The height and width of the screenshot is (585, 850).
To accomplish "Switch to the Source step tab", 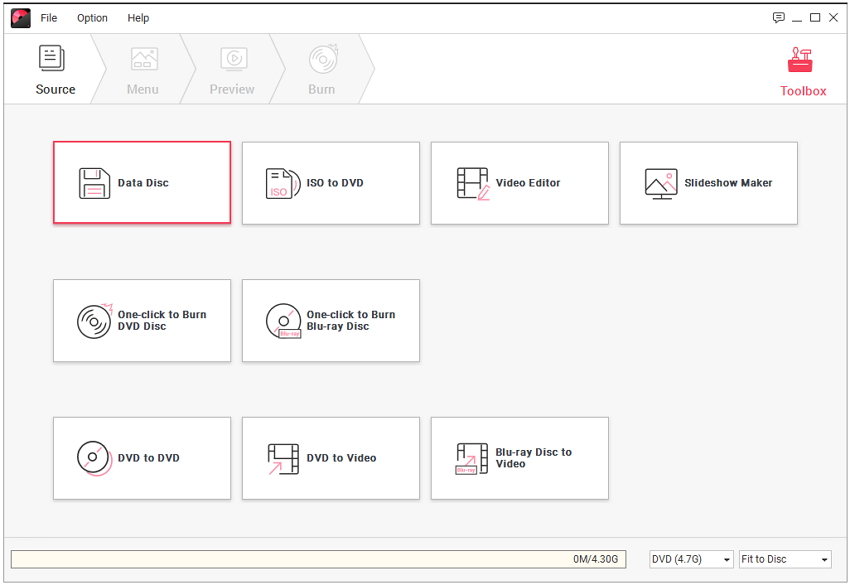I will [55, 69].
